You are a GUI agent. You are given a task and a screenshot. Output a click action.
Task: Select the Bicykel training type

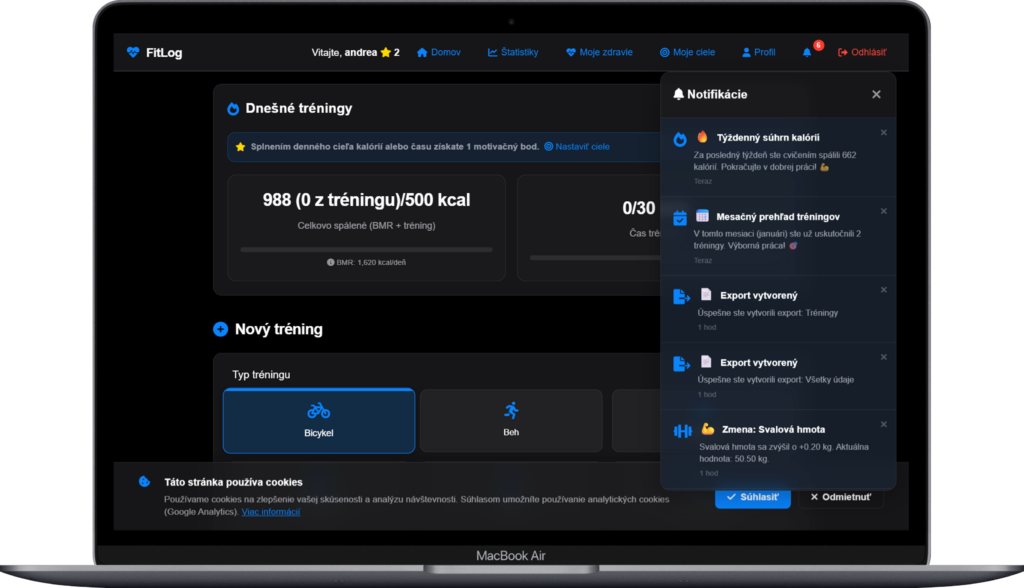pos(318,420)
